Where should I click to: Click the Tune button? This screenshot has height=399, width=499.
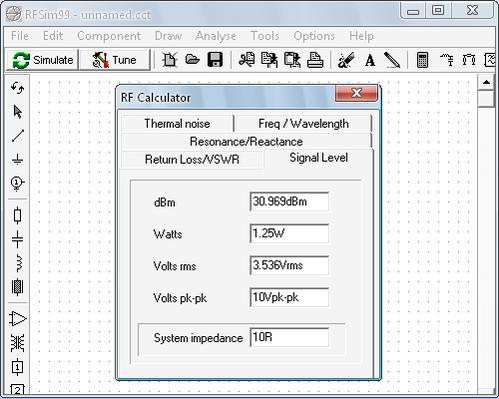click(x=115, y=60)
